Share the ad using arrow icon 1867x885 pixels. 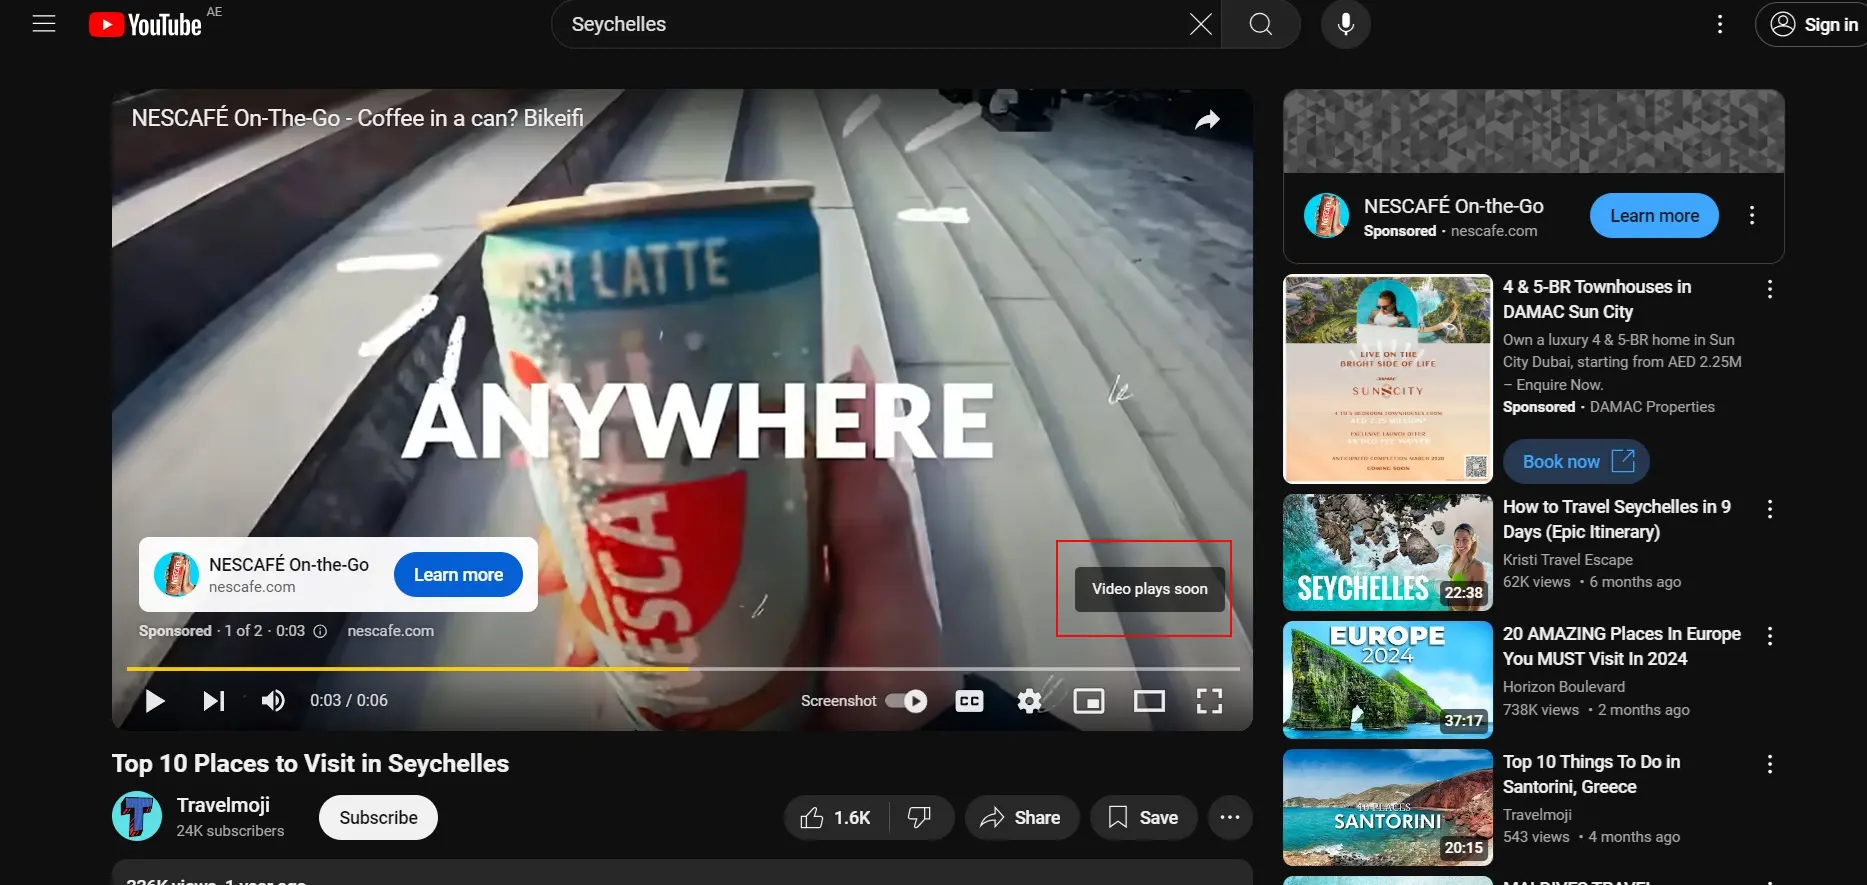[x=1208, y=120]
